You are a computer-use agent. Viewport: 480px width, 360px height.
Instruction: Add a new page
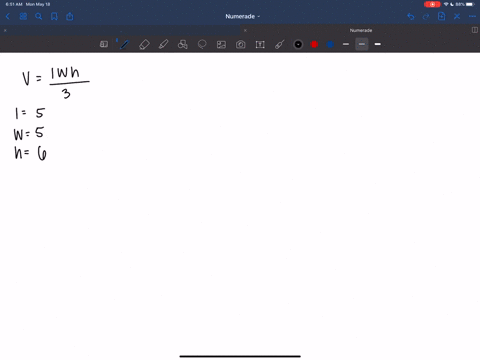pos(441,16)
